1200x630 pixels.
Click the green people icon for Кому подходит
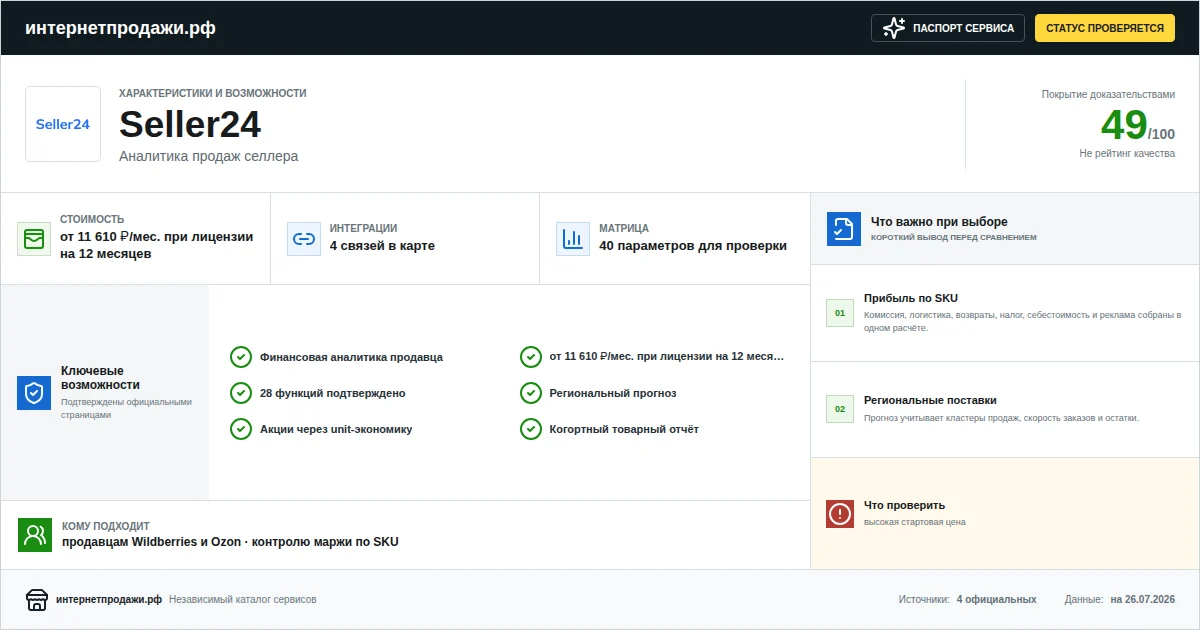35,535
